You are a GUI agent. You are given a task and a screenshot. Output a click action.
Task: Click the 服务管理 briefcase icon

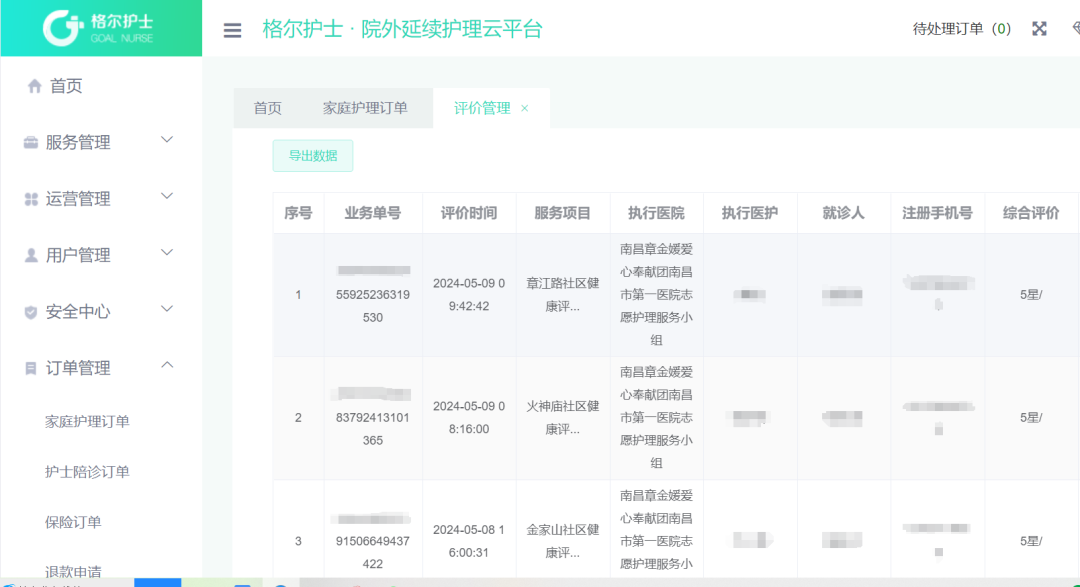click(x=31, y=143)
